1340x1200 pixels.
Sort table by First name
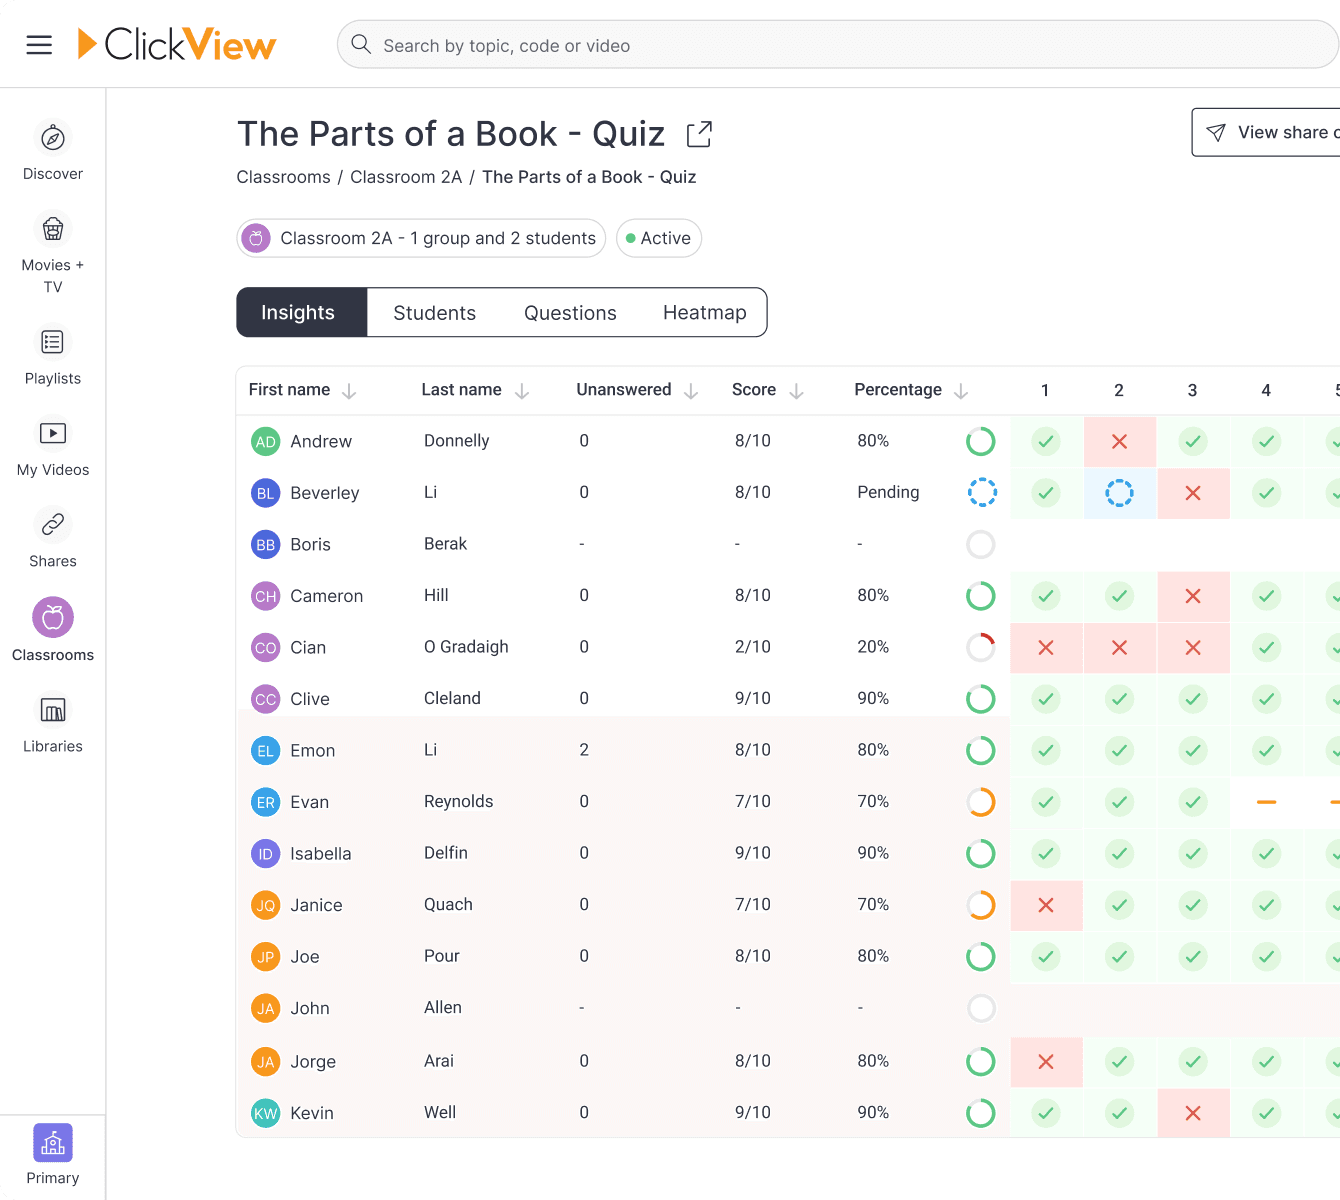point(349,391)
